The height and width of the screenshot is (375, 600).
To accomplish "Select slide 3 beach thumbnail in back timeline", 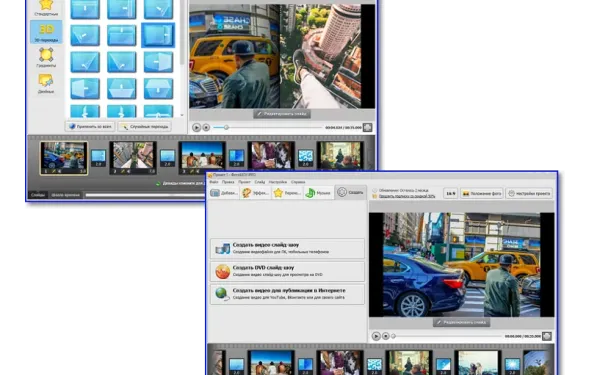I will coord(202,156).
